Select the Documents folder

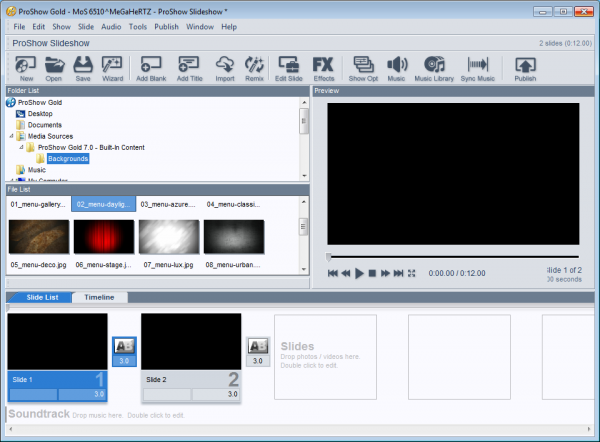44,125
